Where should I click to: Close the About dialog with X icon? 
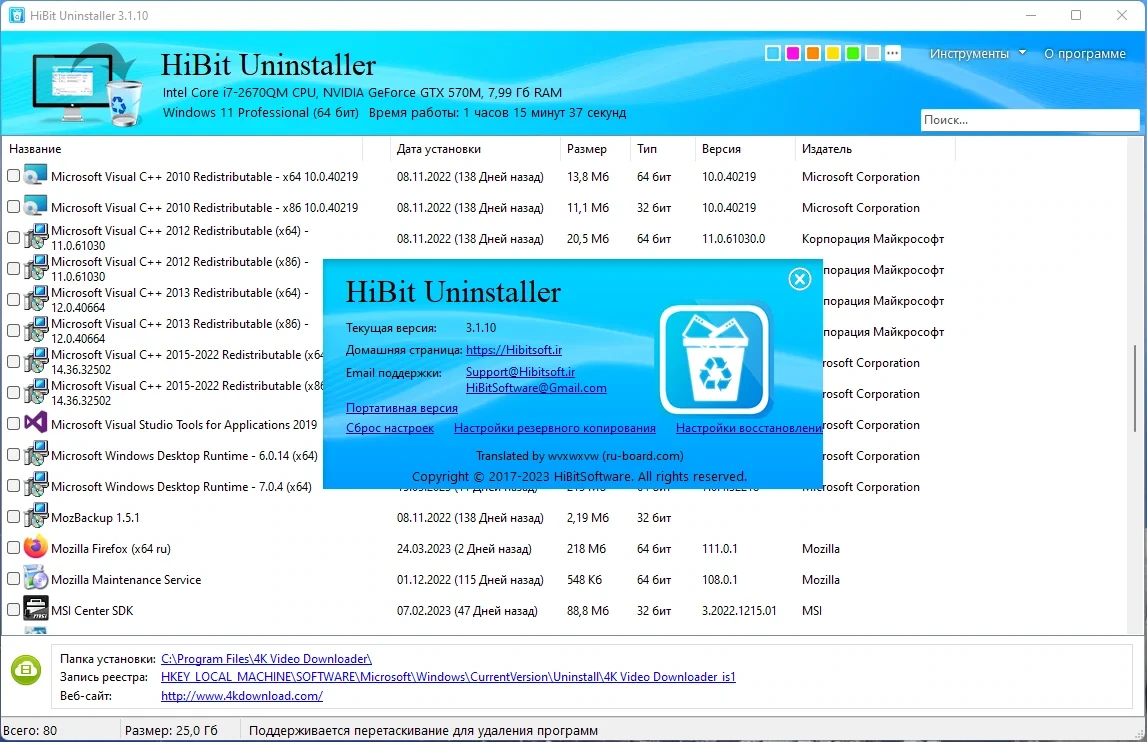(800, 279)
